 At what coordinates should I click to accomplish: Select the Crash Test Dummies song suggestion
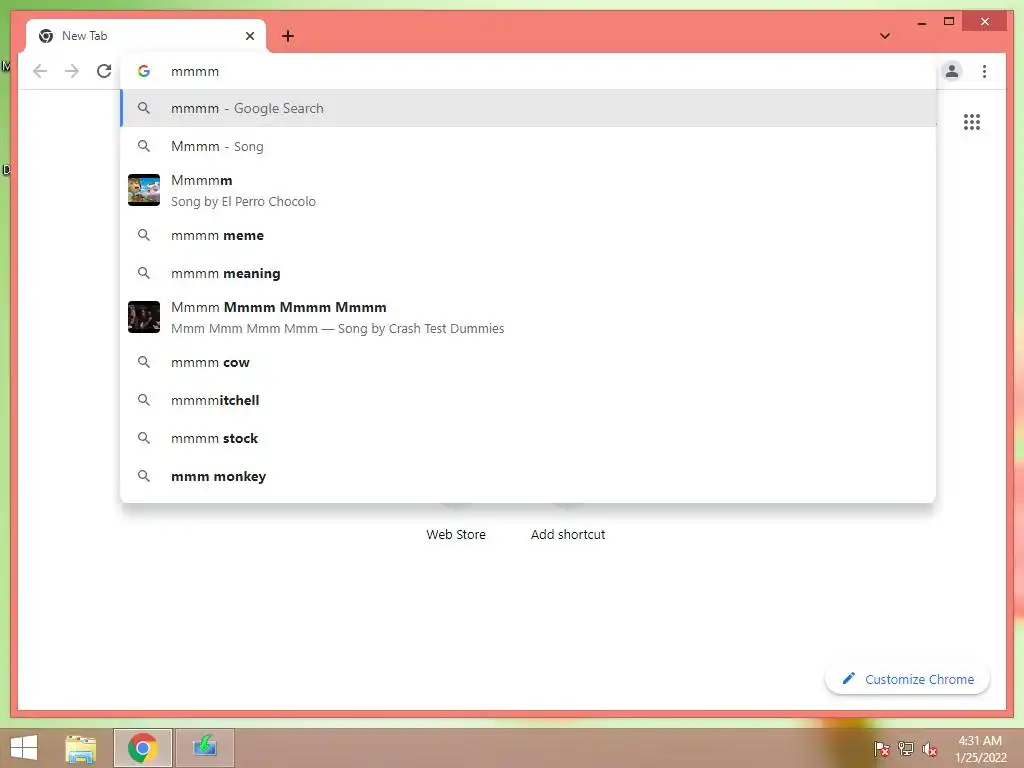pyautogui.click(x=528, y=317)
